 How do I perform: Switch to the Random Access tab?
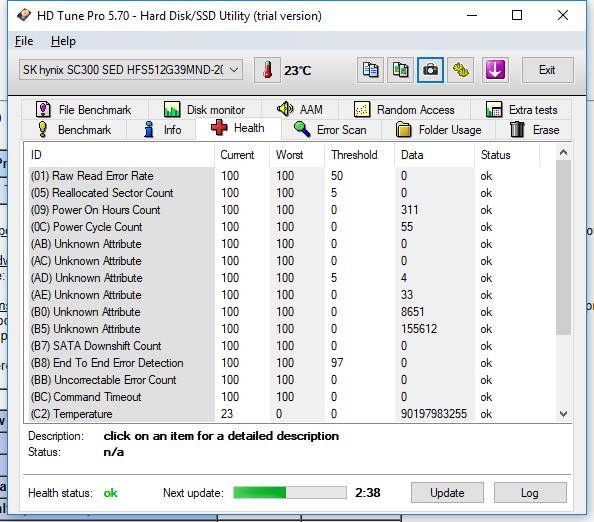click(x=404, y=109)
